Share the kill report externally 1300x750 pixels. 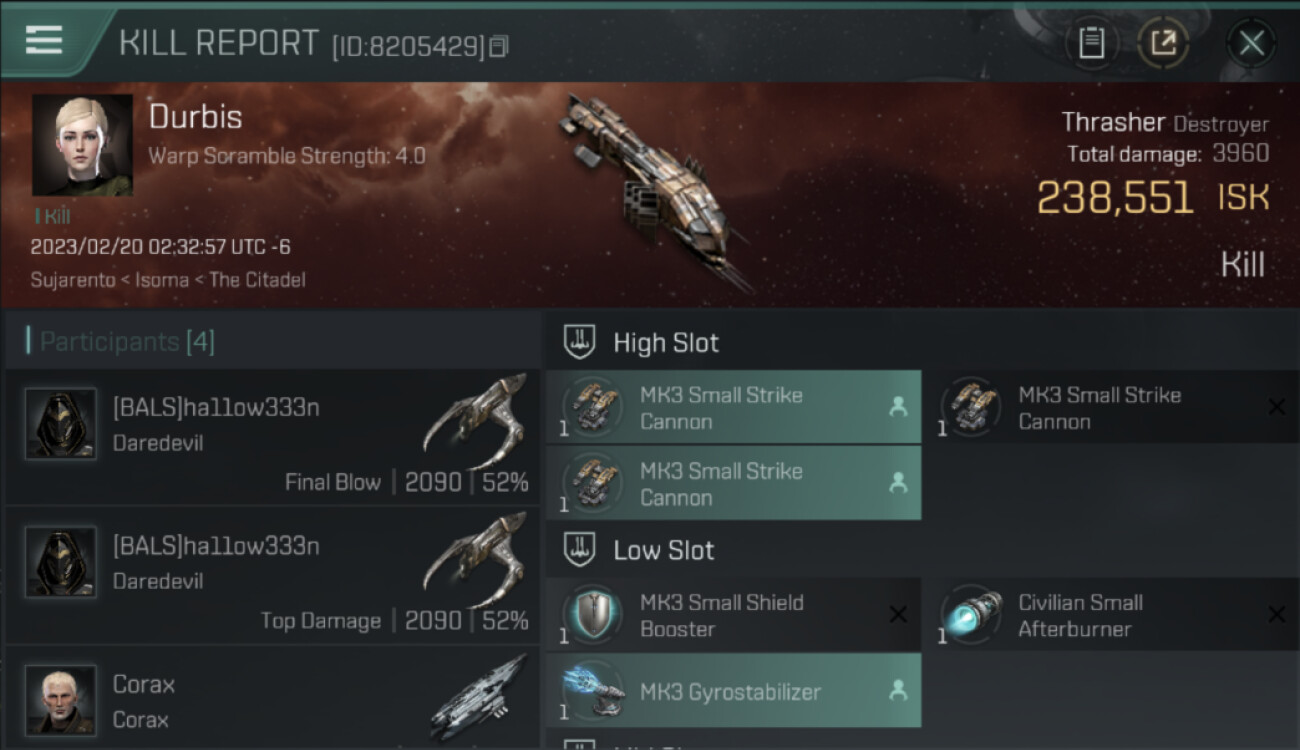[1163, 43]
